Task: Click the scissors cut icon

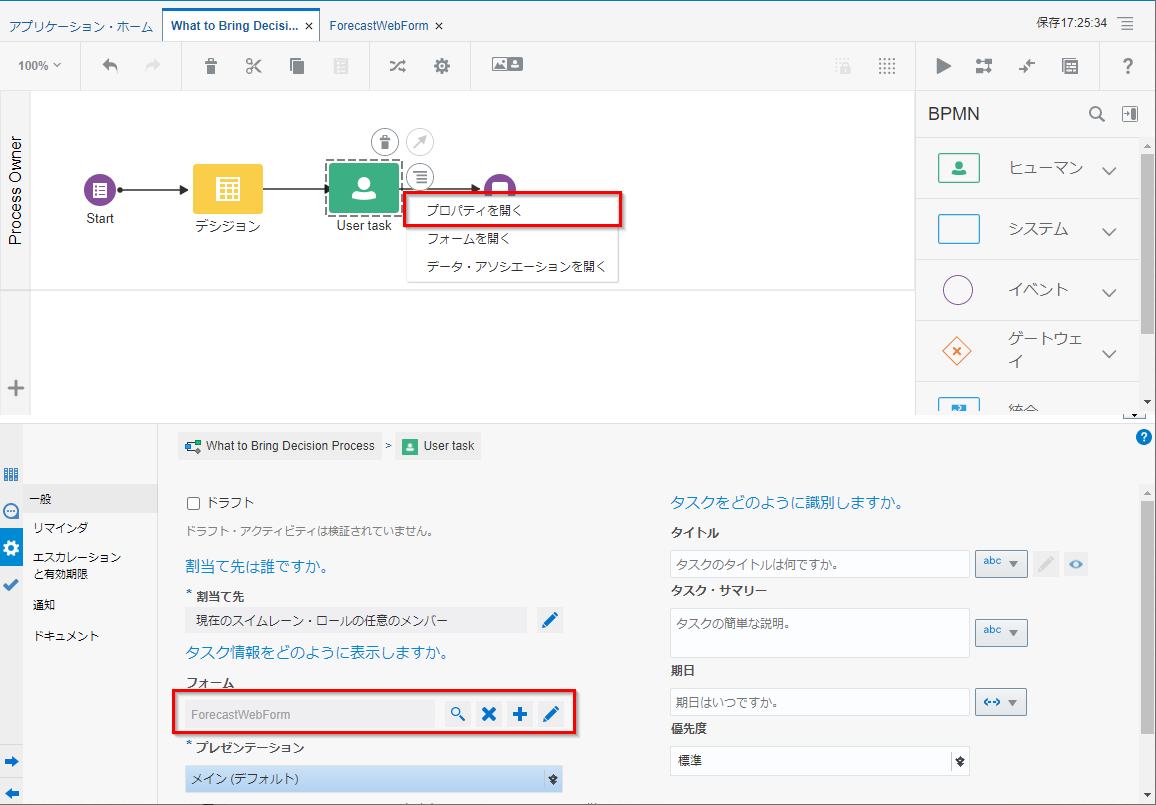Action: coord(253,66)
